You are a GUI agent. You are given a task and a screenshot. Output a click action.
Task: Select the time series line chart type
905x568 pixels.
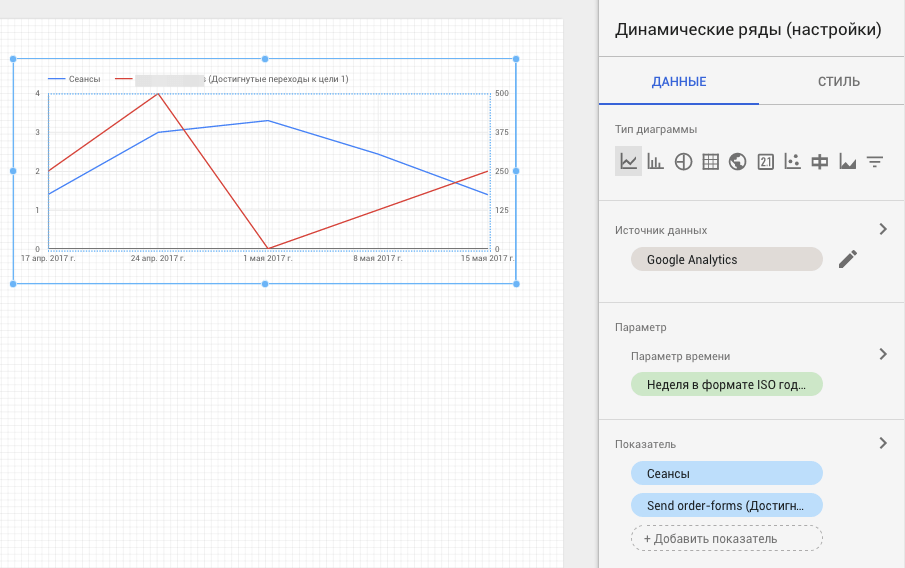628,161
